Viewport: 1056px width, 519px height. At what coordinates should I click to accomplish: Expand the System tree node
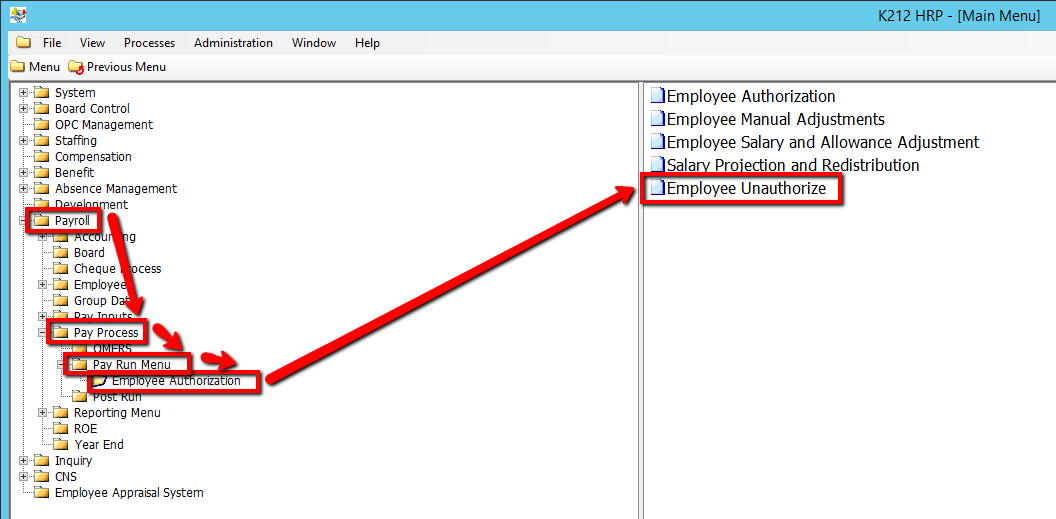[x=23, y=93]
